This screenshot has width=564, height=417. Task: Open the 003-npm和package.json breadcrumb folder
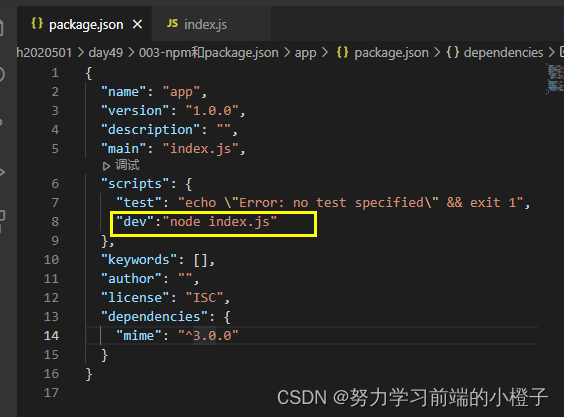coord(209,53)
